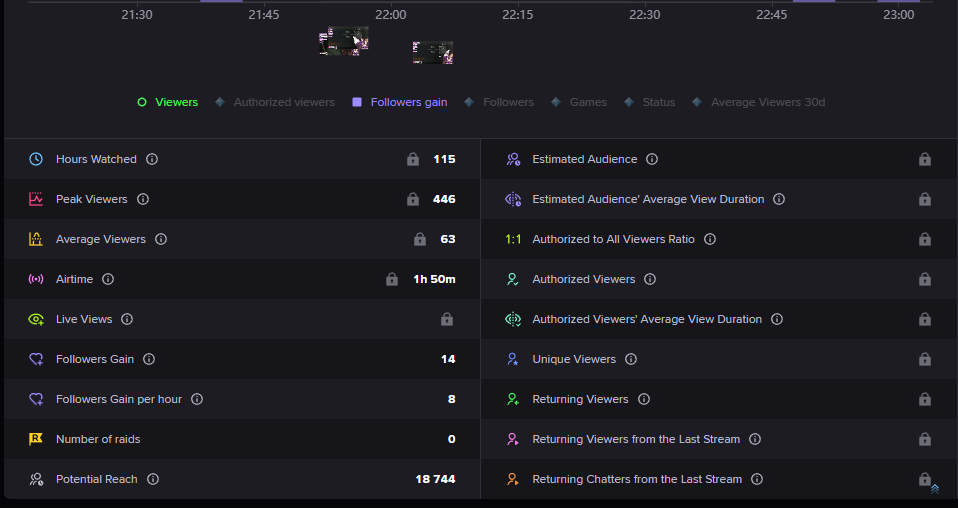Image resolution: width=958 pixels, height=508 pixels.
Task: Toggle Average Viewers 30d series in legend
Action: click(758, 102)
